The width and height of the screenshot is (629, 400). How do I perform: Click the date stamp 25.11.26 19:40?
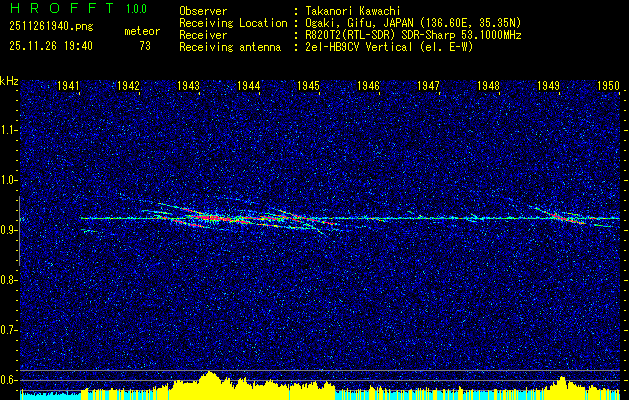tap(51, 46)
